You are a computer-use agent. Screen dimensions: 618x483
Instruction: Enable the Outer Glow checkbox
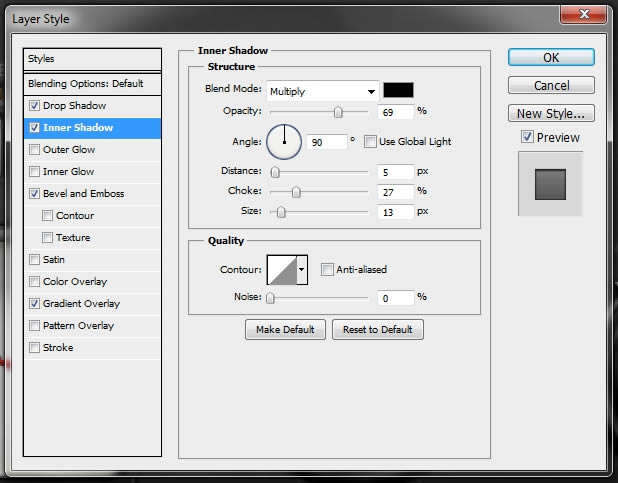click(x=34, y=150)
